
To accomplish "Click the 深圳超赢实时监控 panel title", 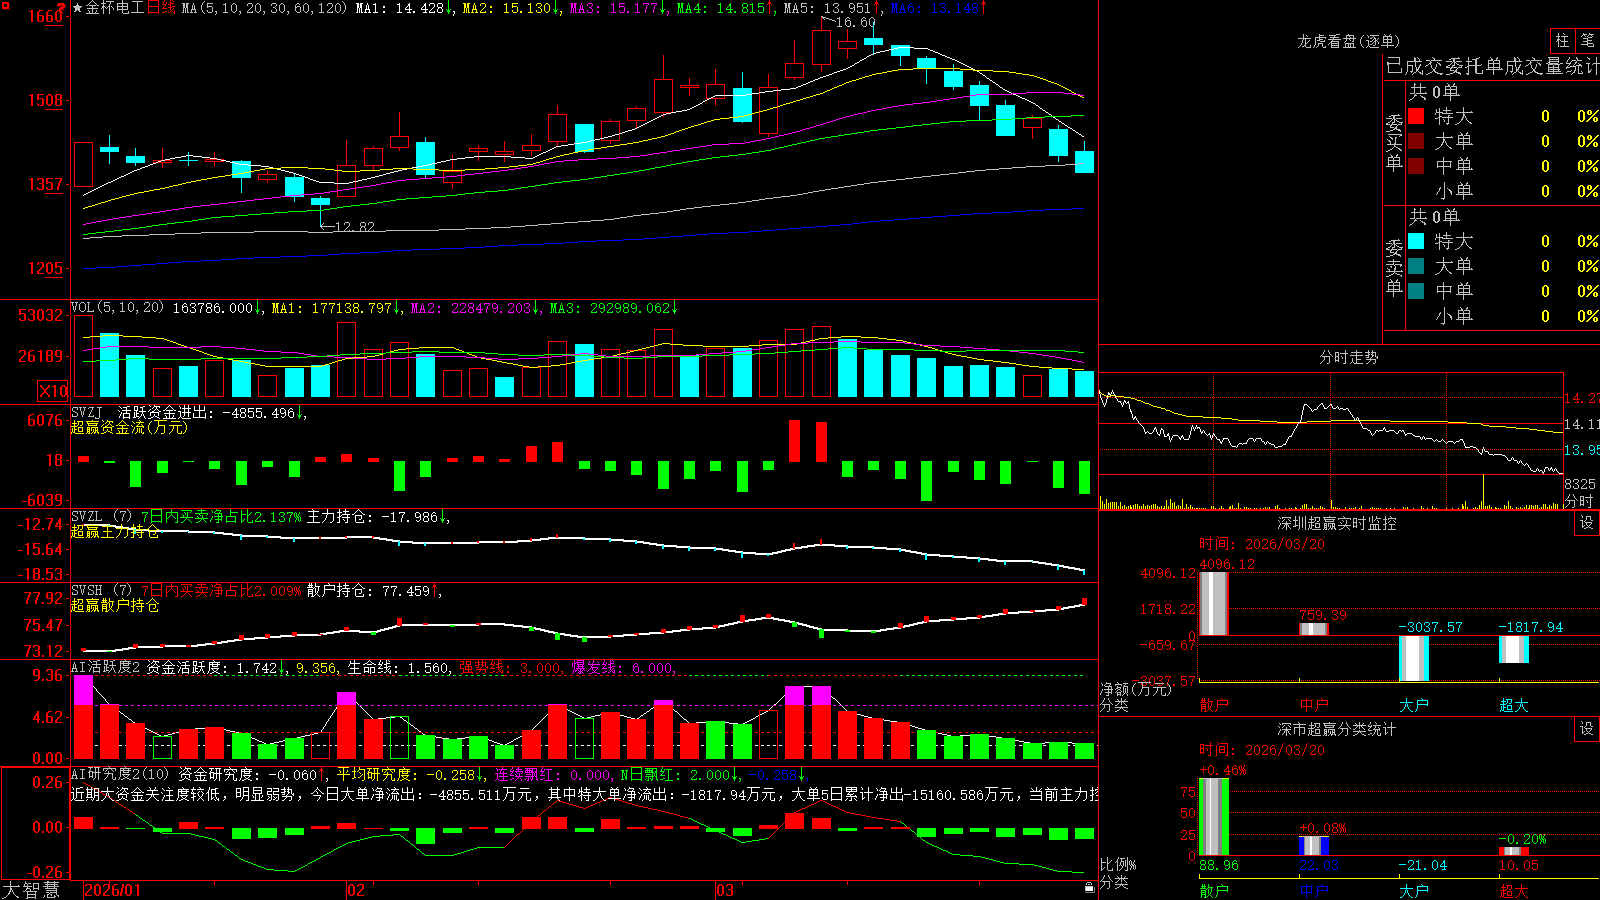I will [x=1337, y=523].
